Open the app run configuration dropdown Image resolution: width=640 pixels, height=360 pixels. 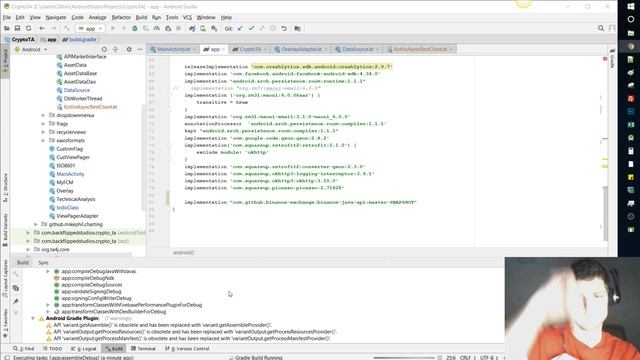coord(90,29)
